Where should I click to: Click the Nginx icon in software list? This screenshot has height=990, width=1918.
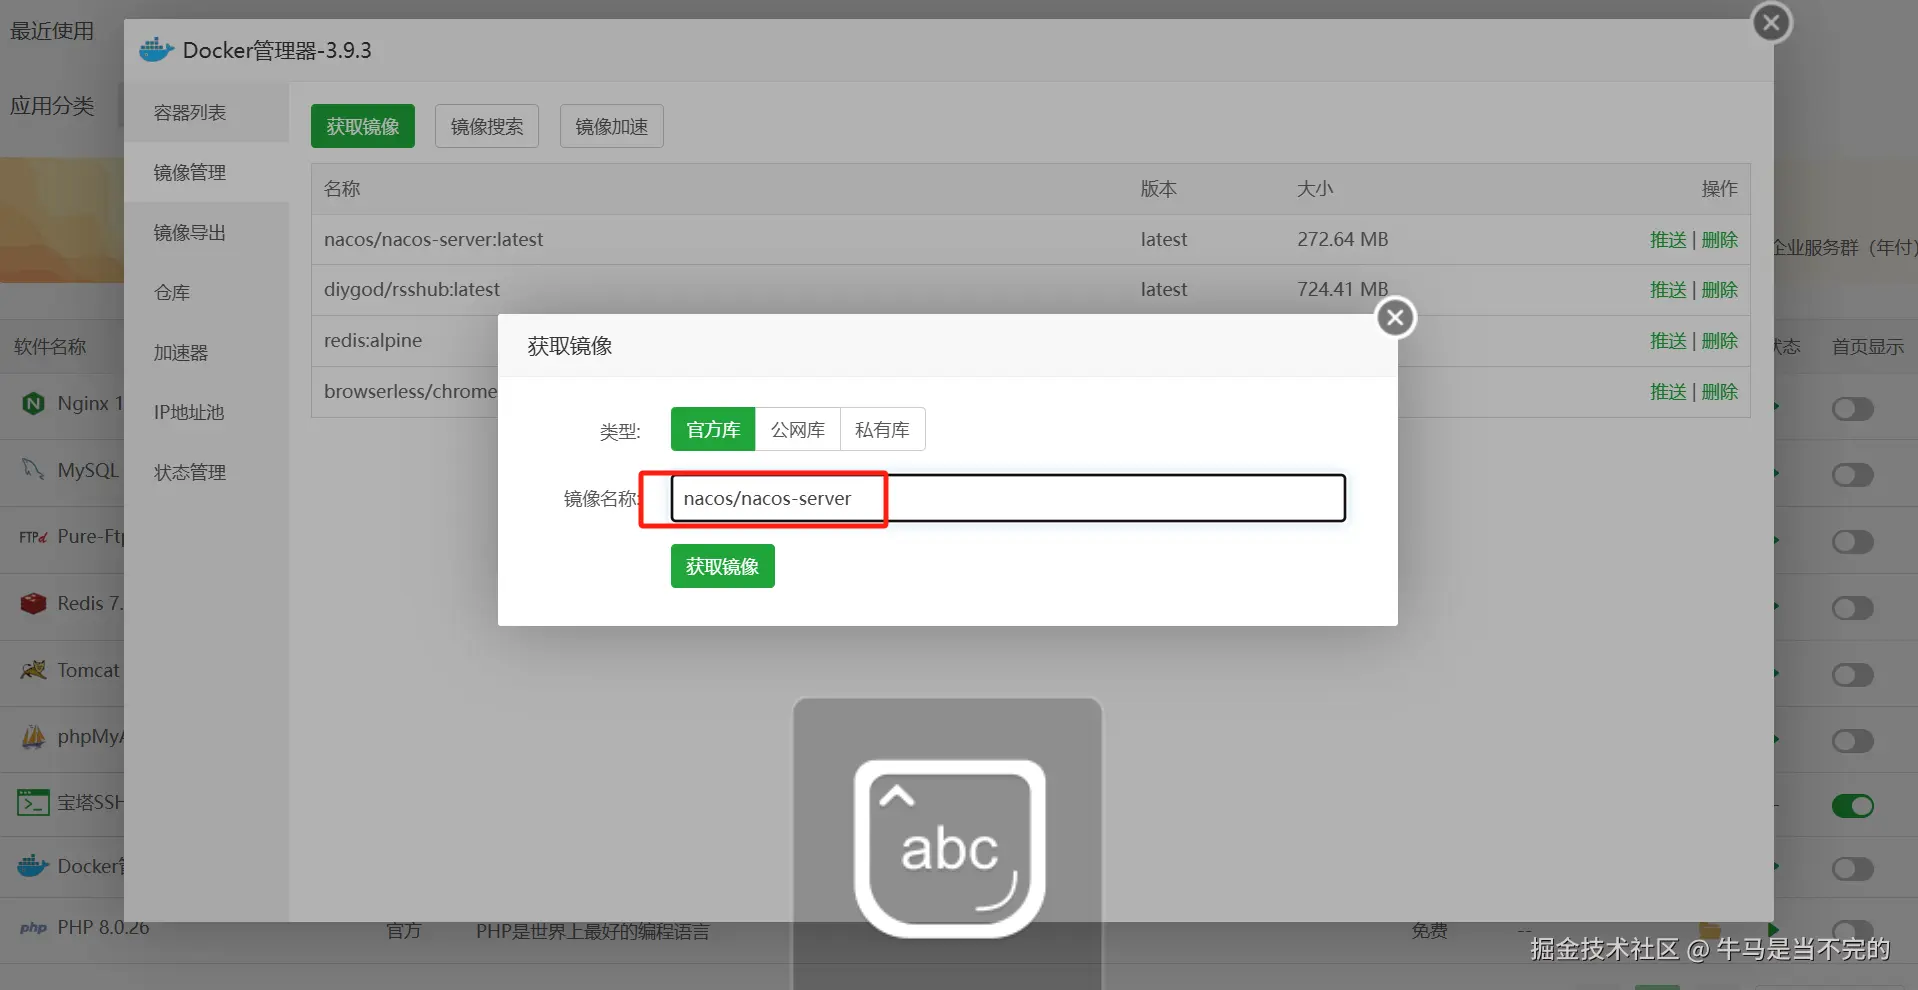click(x=33, y=403)
